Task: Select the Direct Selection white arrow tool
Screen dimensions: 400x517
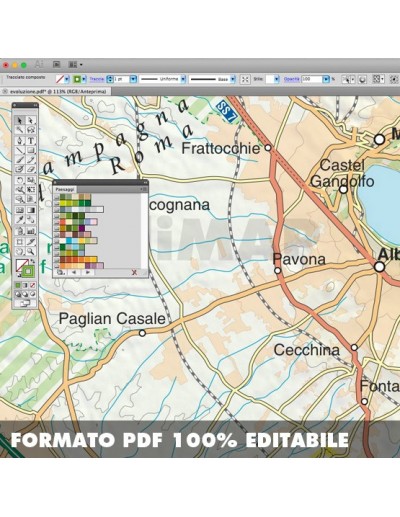Action: click(31, 120)
